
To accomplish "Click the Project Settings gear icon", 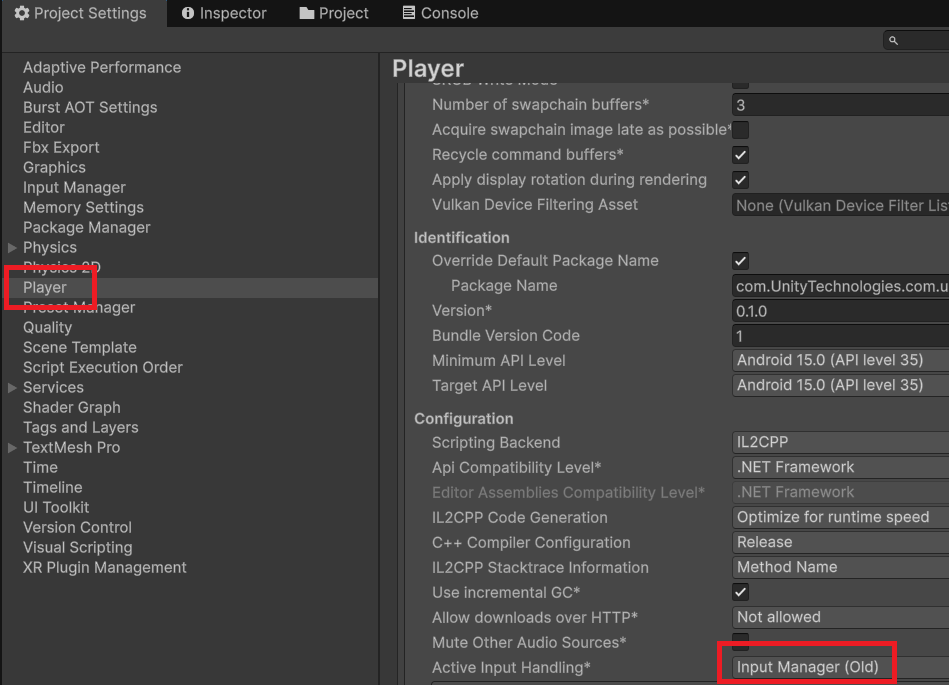I will (21, 13).
